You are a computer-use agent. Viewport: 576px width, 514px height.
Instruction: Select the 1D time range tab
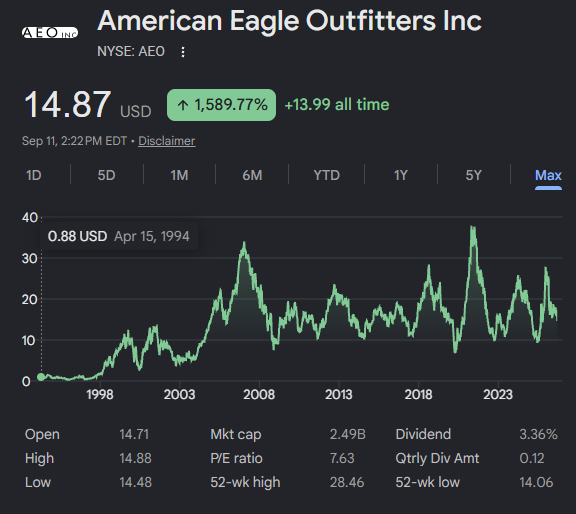point(34,175)
